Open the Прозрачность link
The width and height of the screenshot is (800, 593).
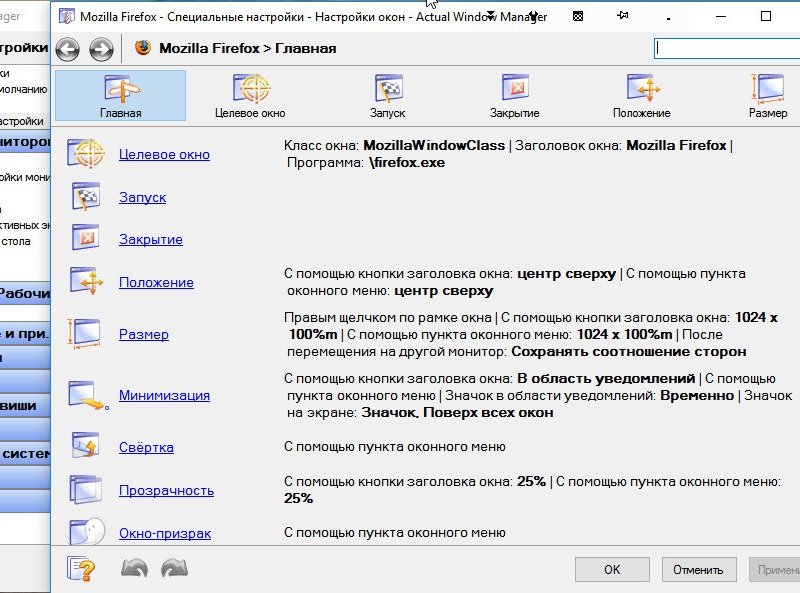(x=166, y=490)
